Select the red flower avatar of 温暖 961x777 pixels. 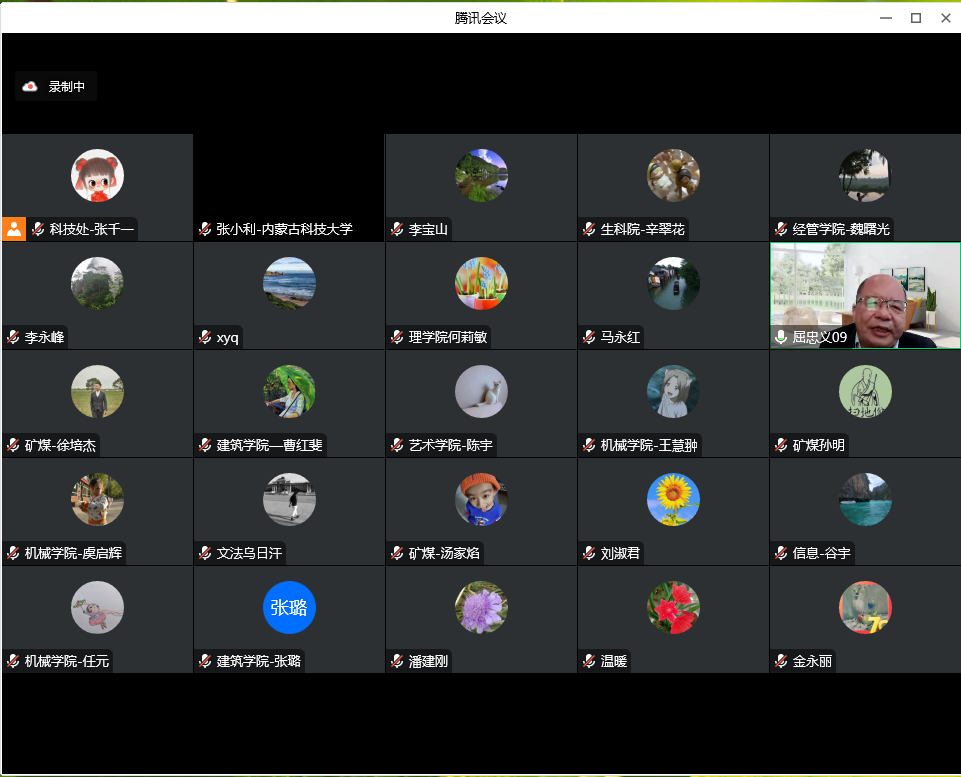pos(673,607)
